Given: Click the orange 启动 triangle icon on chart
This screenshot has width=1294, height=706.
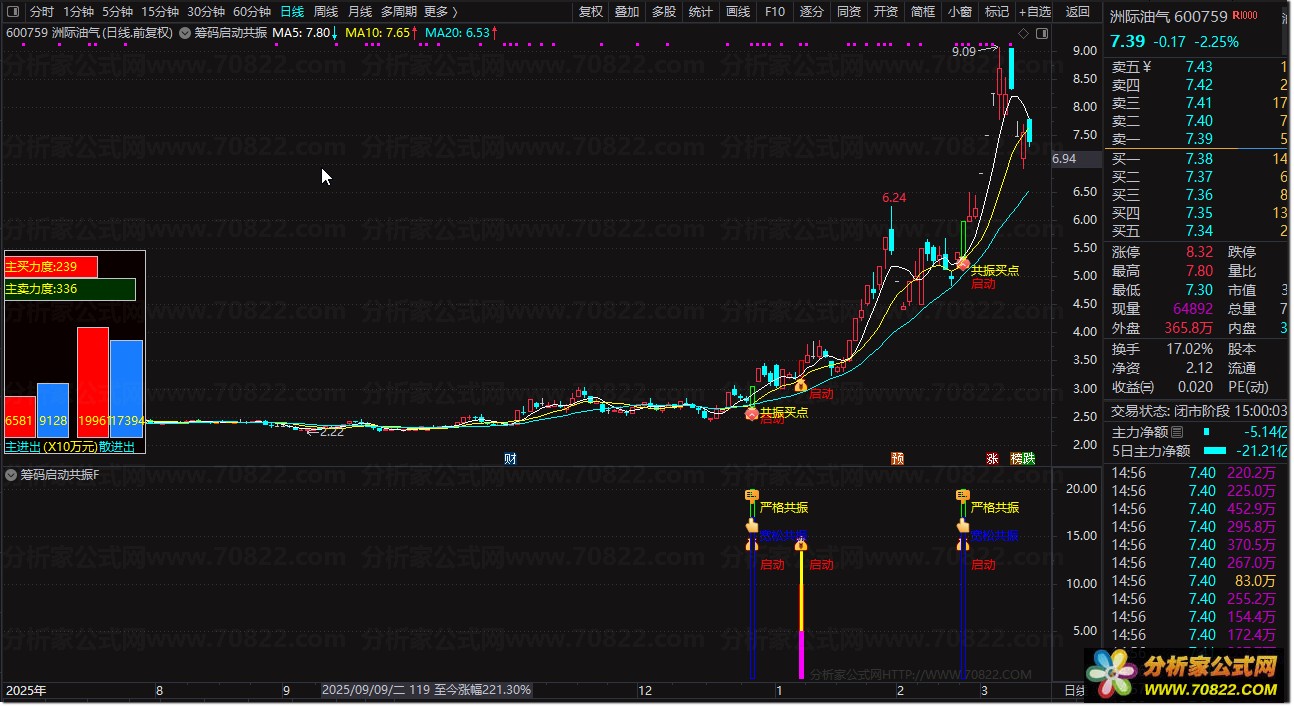Looking at the screenshot, I should click(800, 385).
